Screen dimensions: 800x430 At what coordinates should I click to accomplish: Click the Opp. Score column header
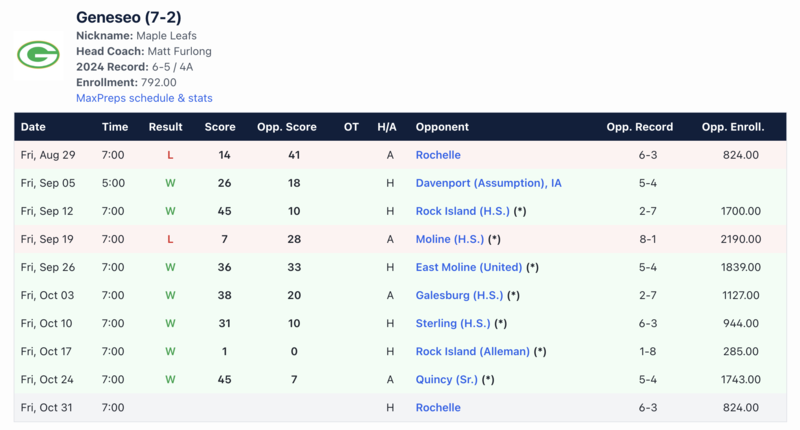(x=286, y=127)
